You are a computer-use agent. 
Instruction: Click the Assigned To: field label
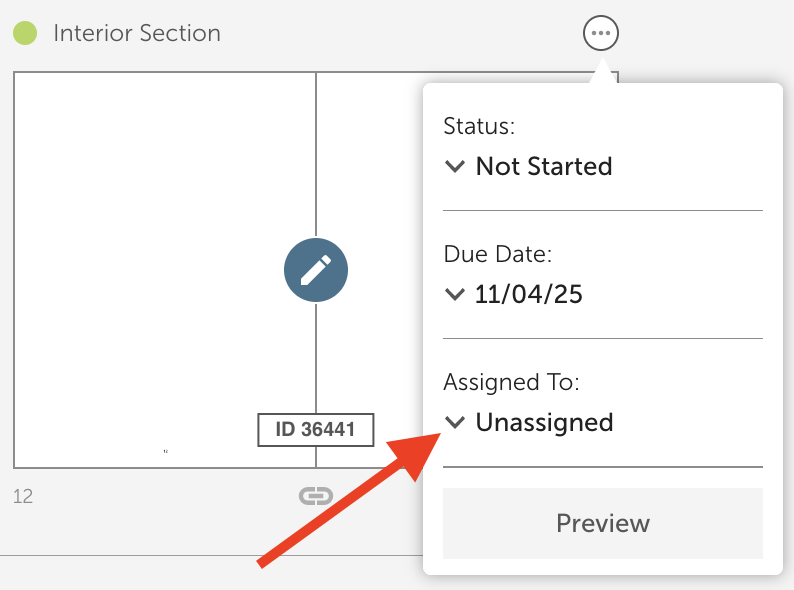click(x=511, y=382)
